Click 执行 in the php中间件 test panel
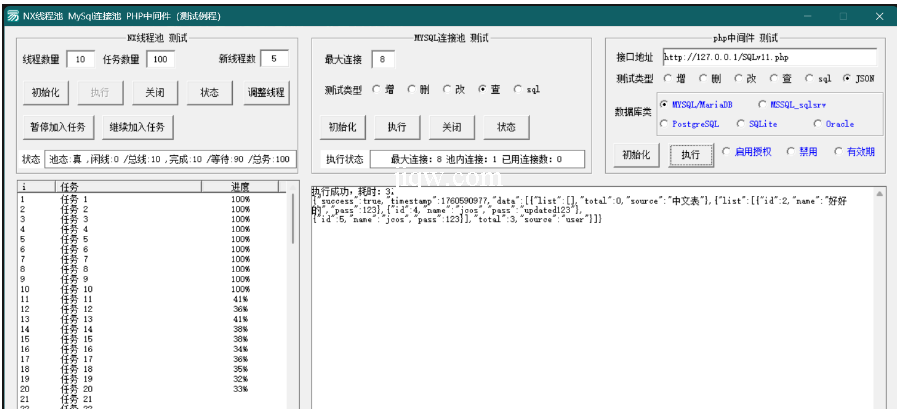 690,155
